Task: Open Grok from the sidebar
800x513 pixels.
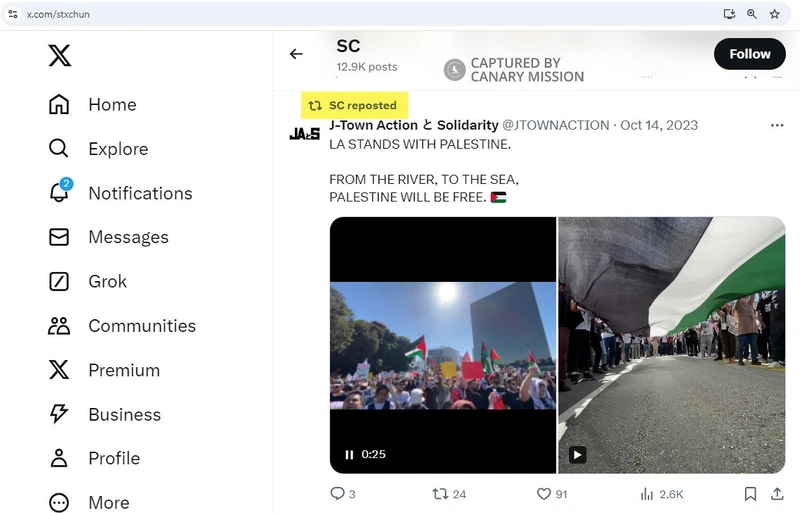Action: (60, 281)
